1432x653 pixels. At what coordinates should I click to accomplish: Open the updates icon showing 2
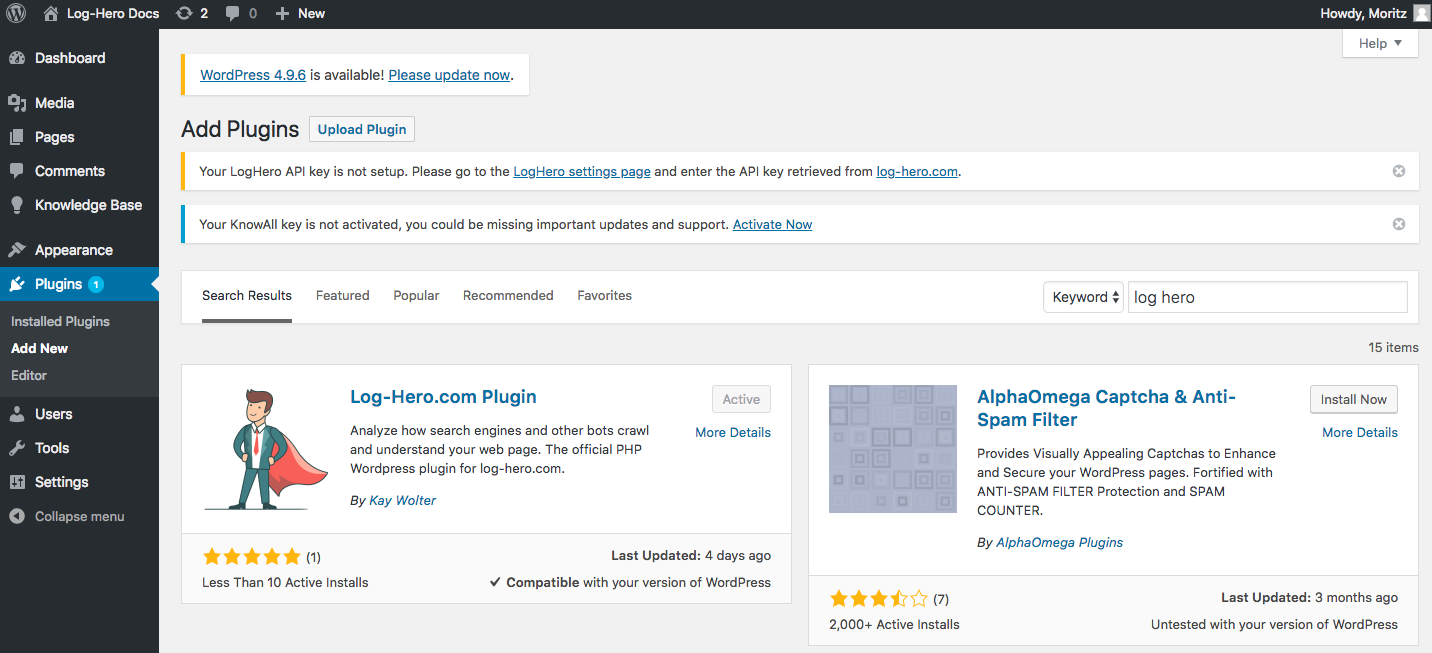click(x=184, y=14)
